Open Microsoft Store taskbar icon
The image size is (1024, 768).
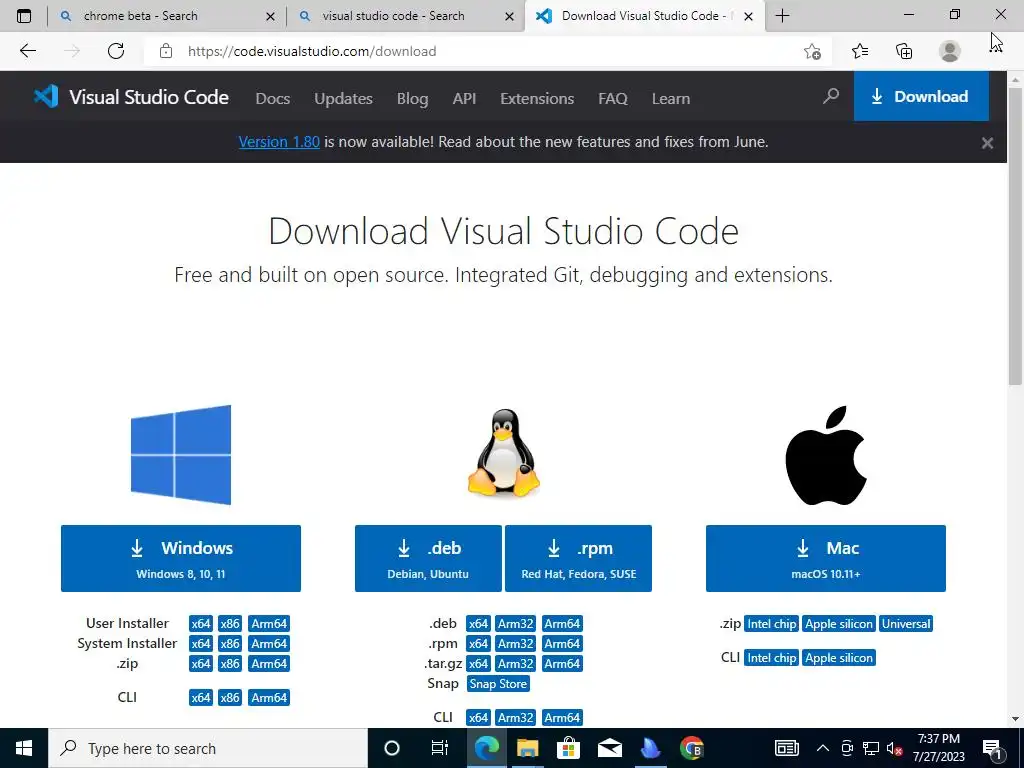pos(568,748)
